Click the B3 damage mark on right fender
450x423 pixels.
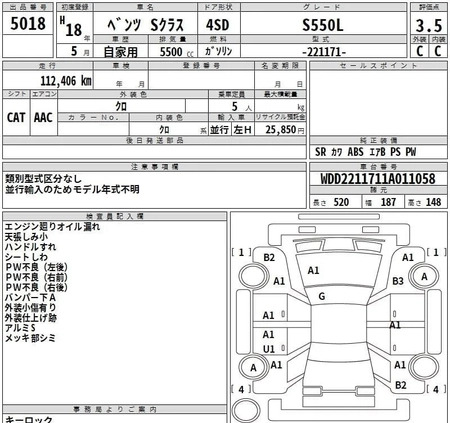pyautogui.click(x=398, y=281)
